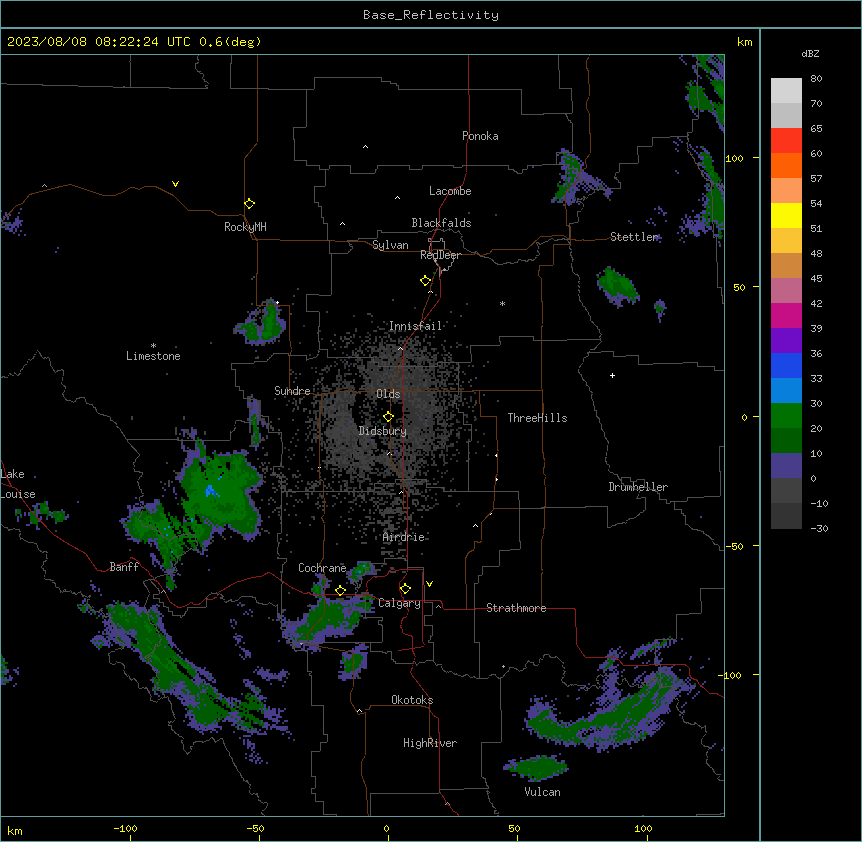The image size is (862, 842).
Task: Click the magenta swatch in the dBZ legend
Action: point(786,315)
